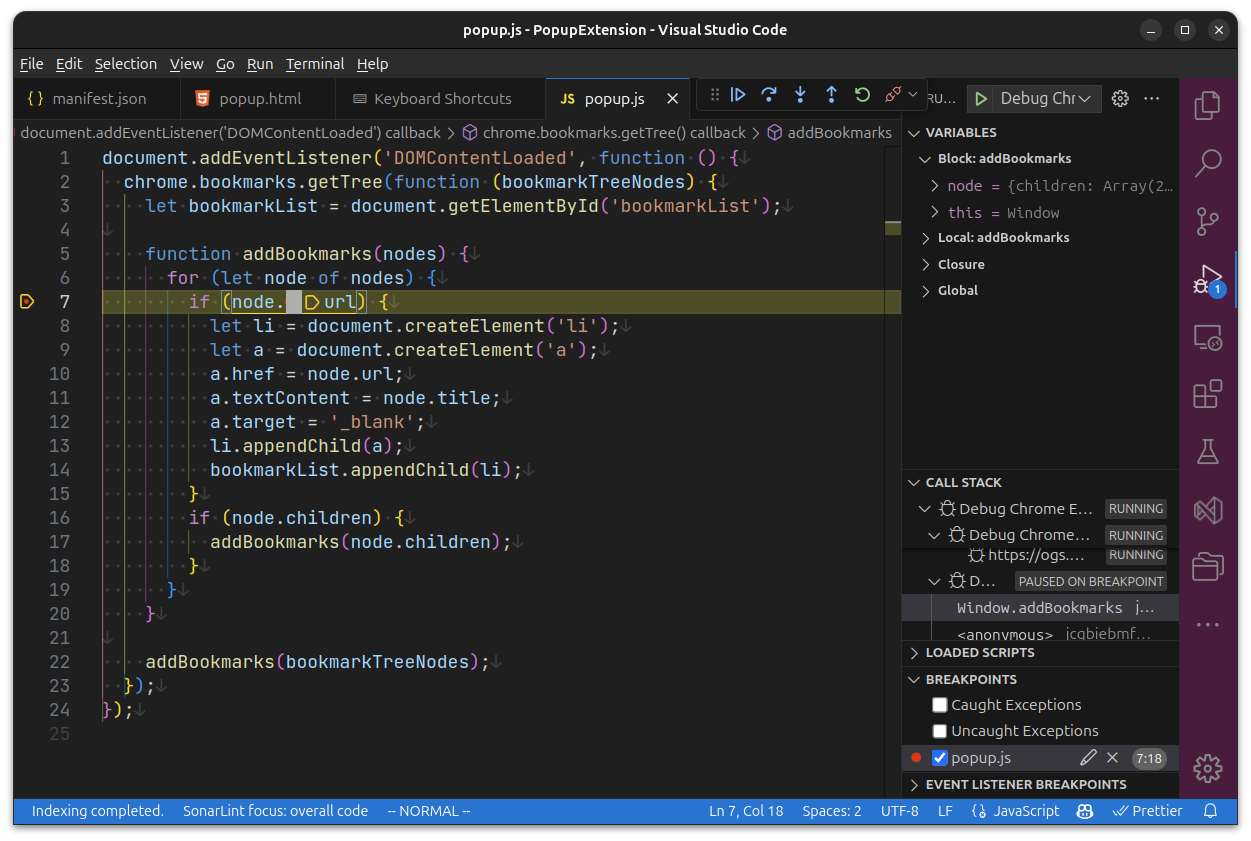The image size is (1251, 841).
Task: Expand the Closure scope
Action: click(925, 265)
